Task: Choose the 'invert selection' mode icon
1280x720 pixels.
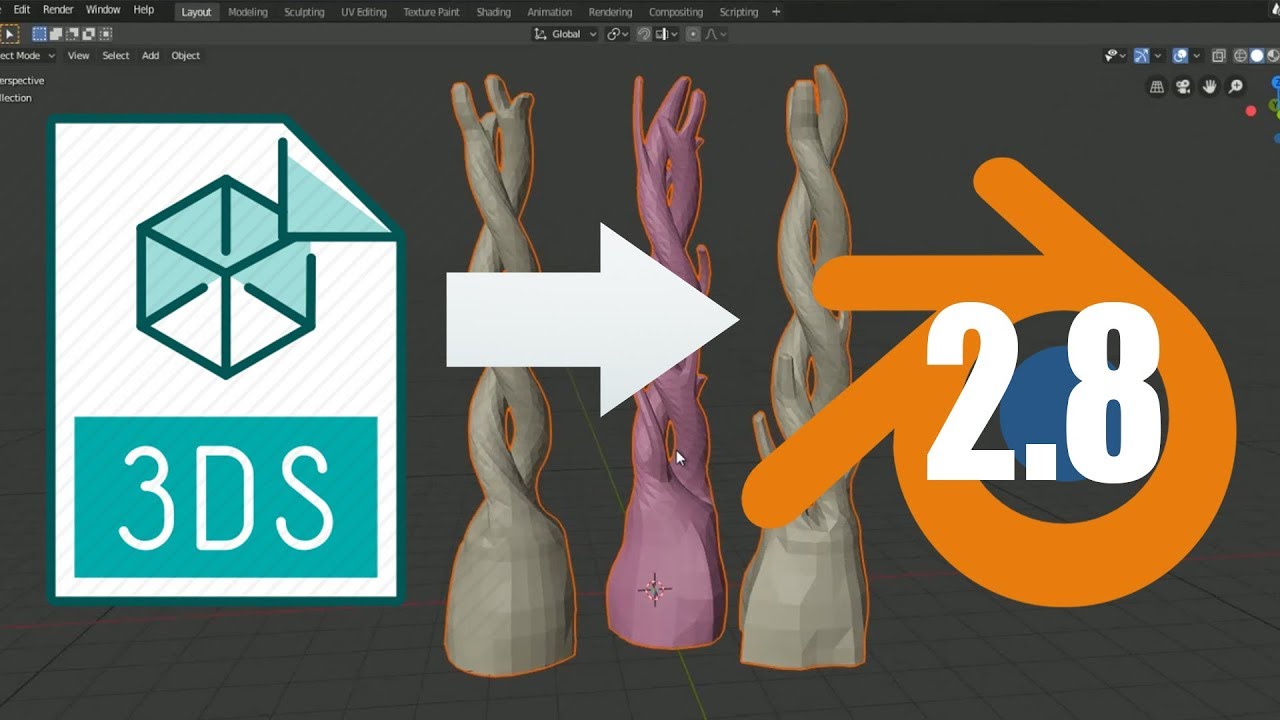Action: (x=89, y=34)
